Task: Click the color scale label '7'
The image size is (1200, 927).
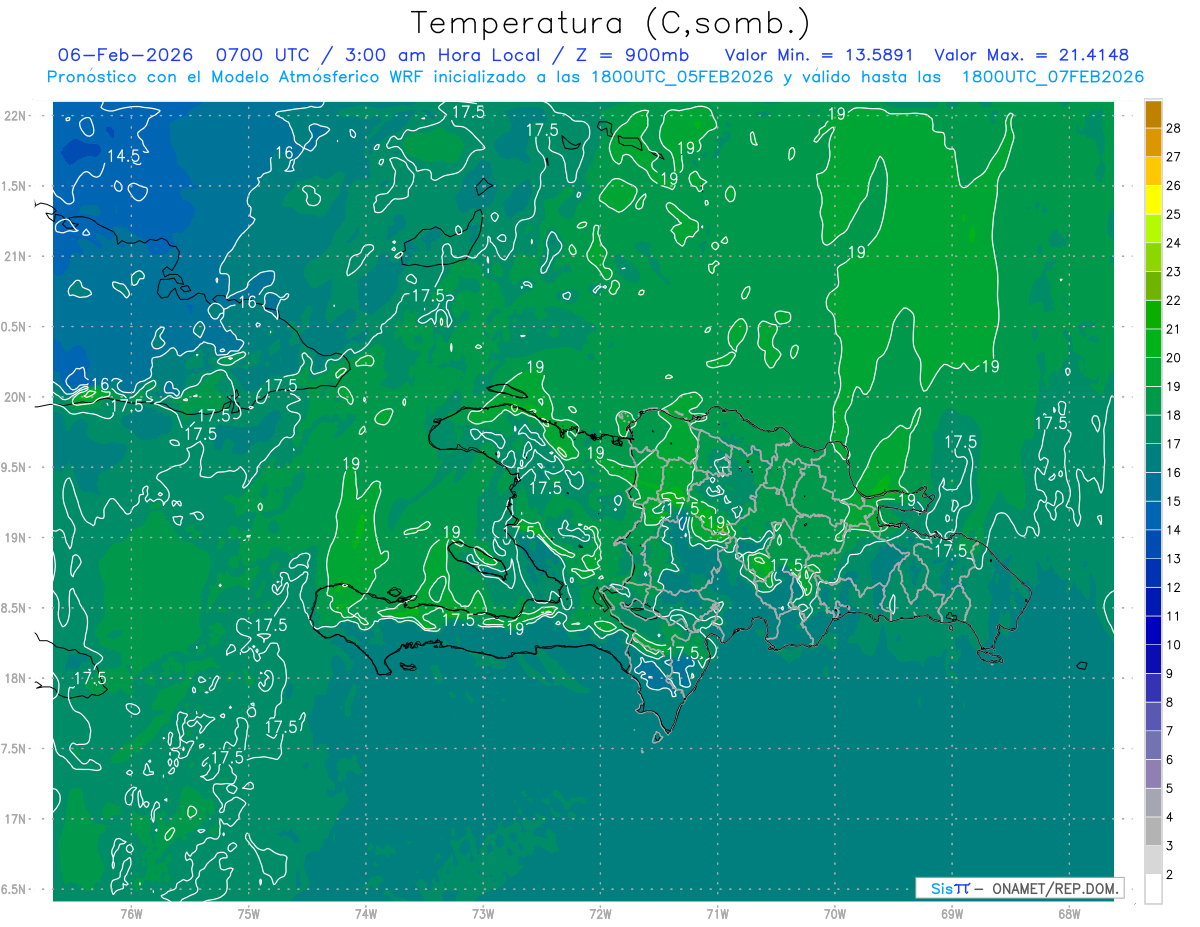Action: point(1170,731)
